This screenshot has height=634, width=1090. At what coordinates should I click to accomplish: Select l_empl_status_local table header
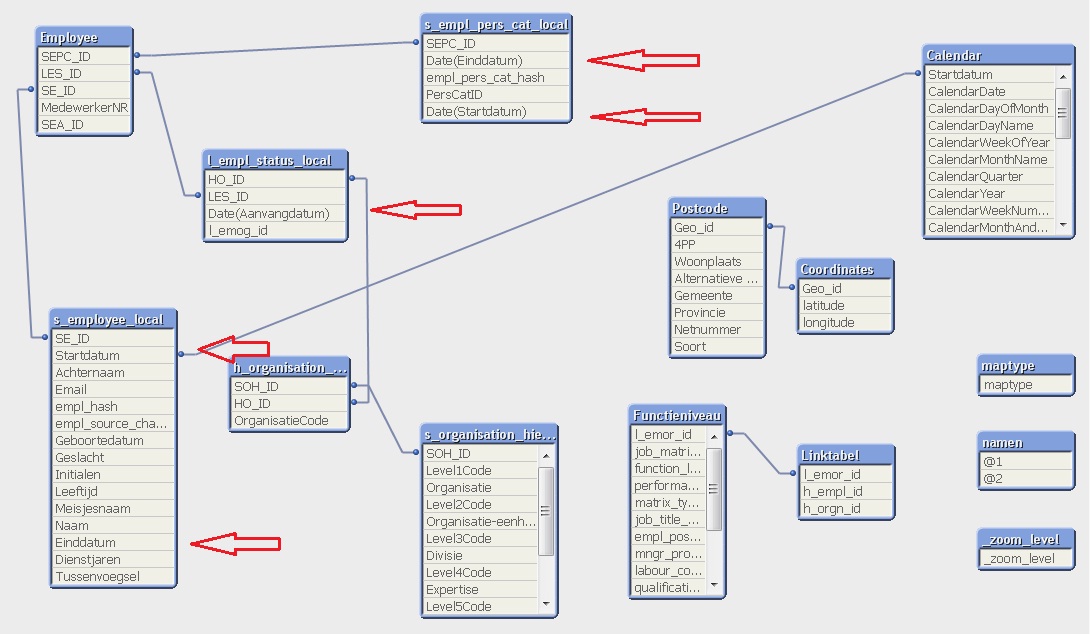(275, 161)
